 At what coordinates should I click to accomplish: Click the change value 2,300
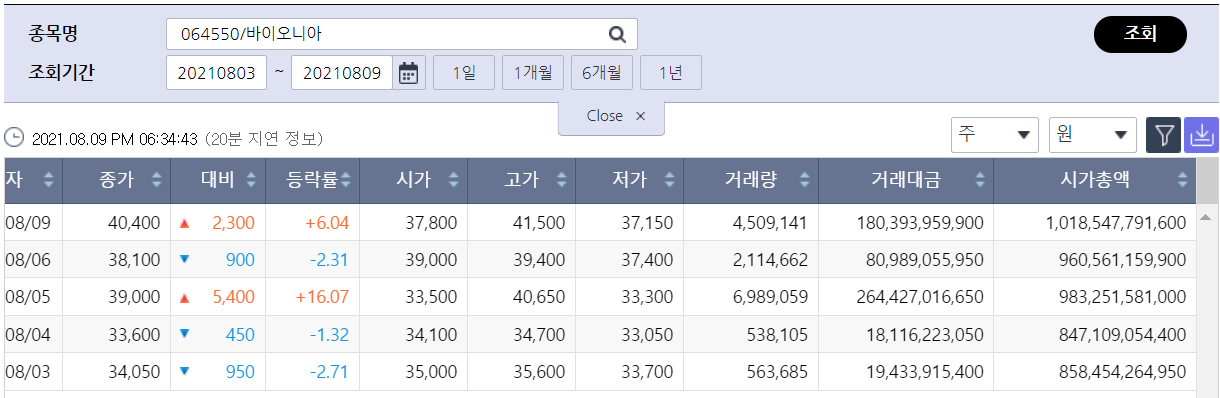coord(233,222)
